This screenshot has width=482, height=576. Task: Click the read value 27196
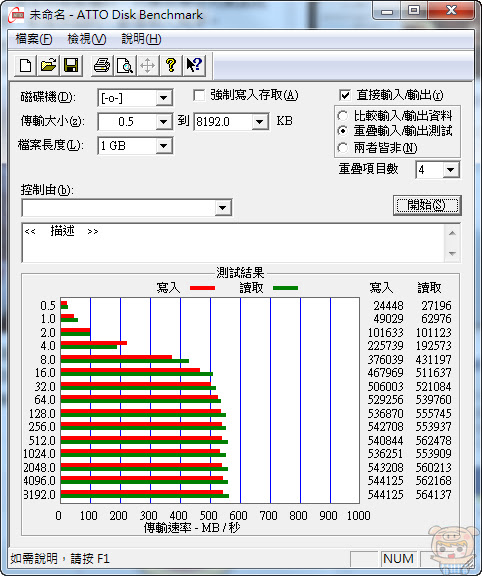tap(436, 306)
